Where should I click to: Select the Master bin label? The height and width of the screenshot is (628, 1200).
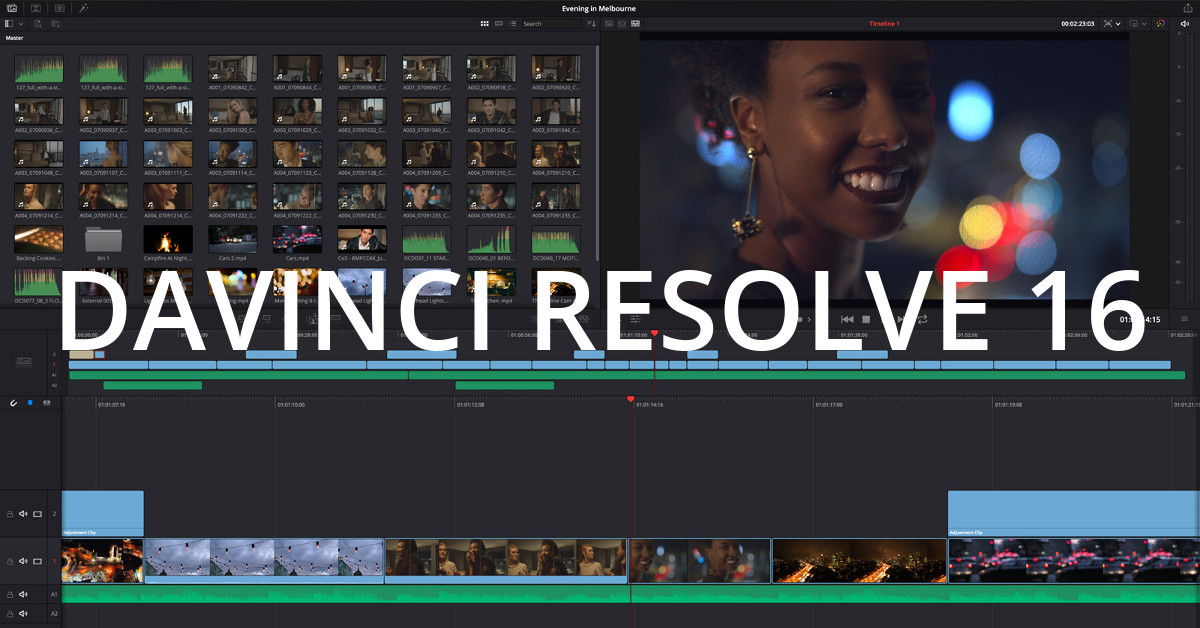[x=14, y=38]
